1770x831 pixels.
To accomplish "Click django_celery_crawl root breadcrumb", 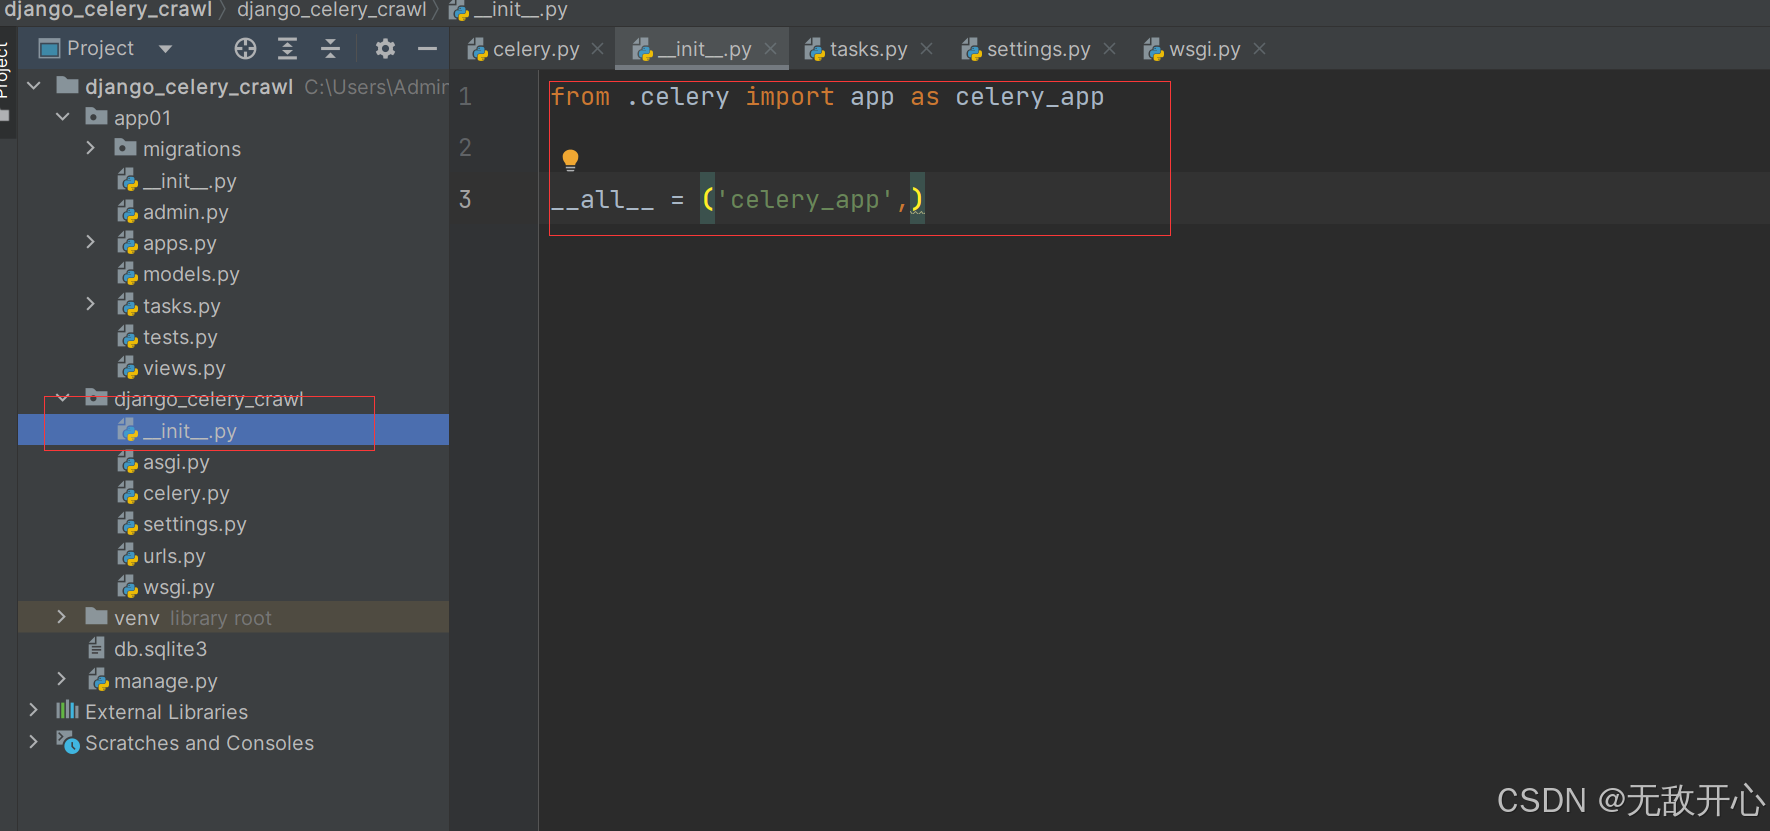I will coord(108,10).
